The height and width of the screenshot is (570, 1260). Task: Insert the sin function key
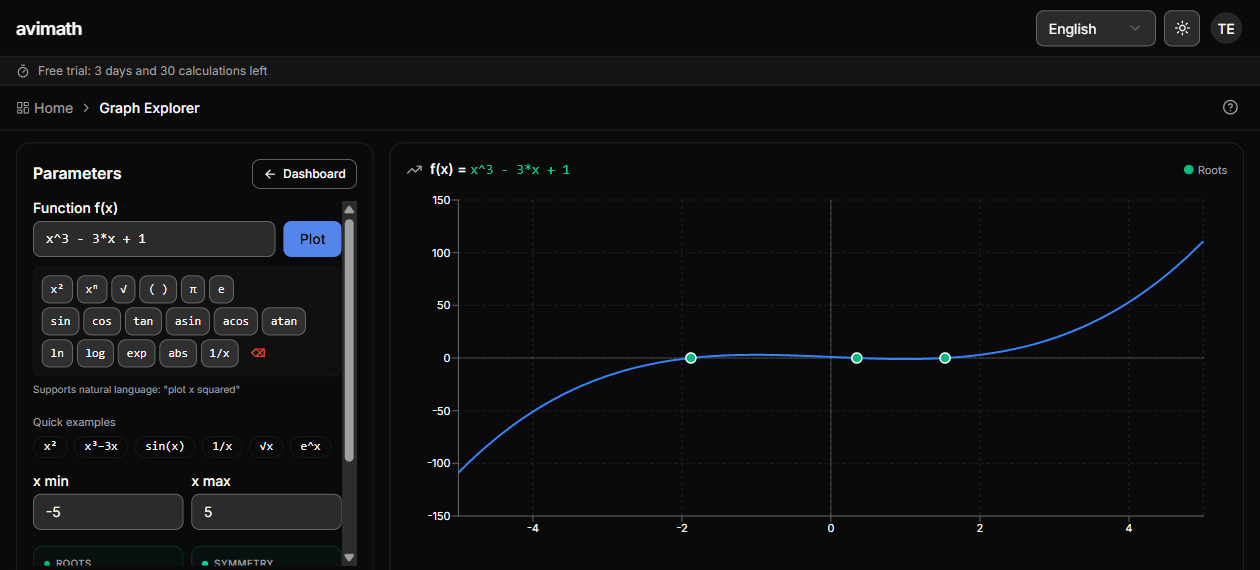pos(61,322)
